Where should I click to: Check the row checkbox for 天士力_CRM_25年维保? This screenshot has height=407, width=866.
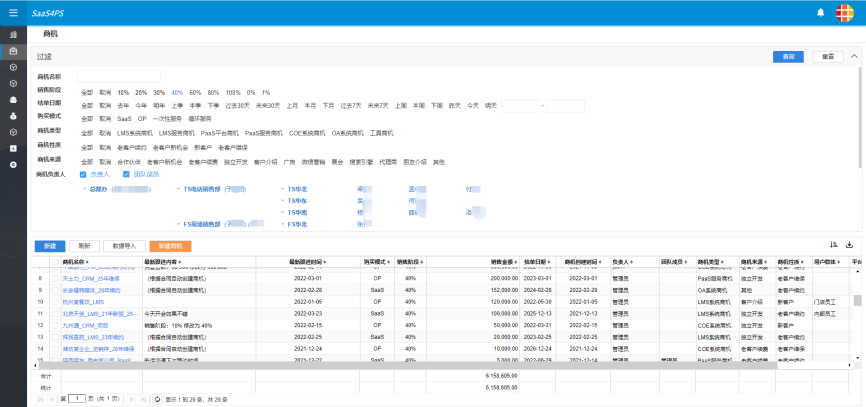[55, 278]
